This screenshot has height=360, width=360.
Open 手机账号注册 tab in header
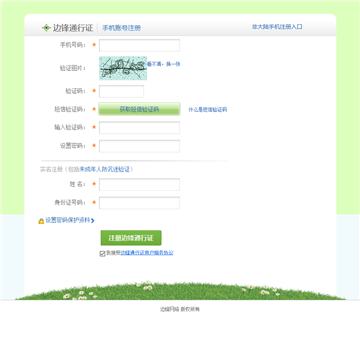click(121, 28)
